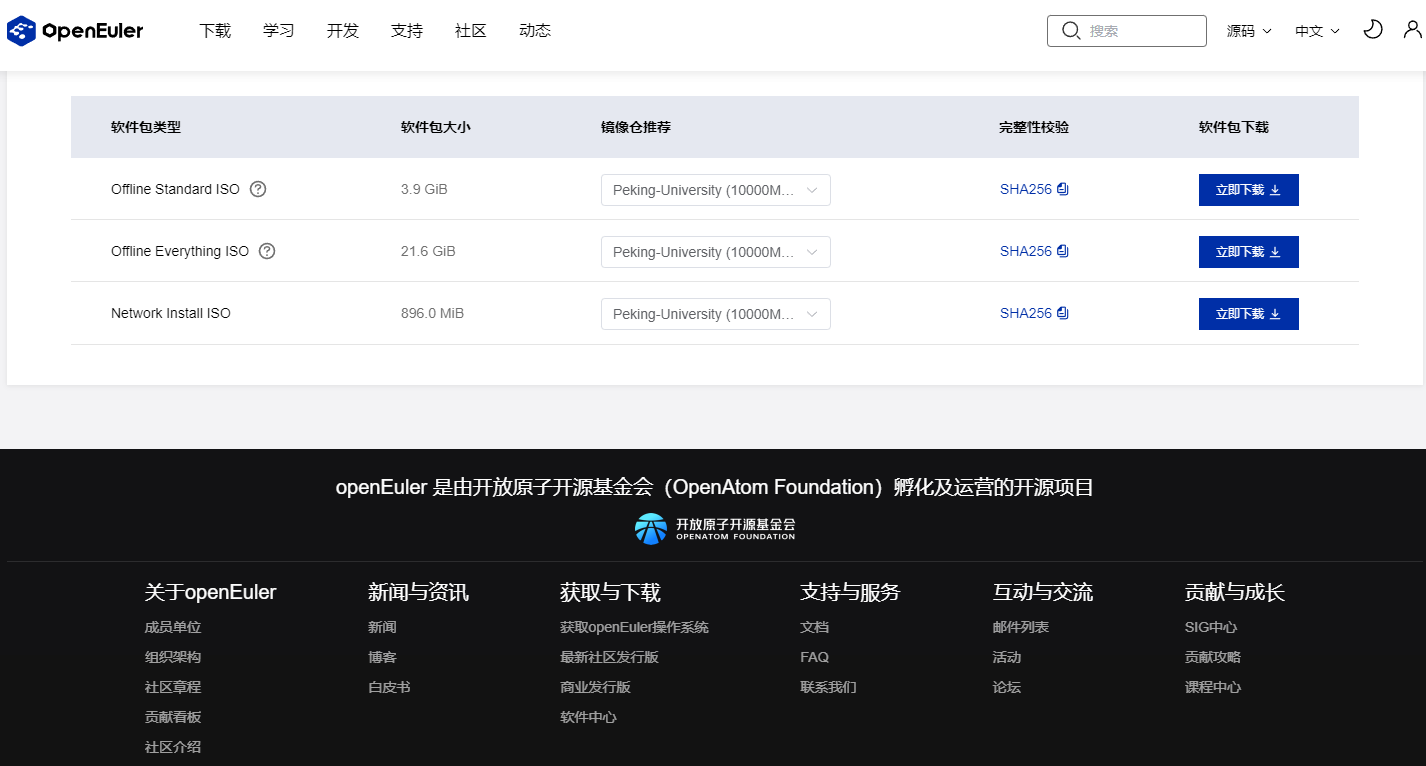Open mirror dropdown for Offline Standard ISO

pyautogui.click(x=716, y=190)
